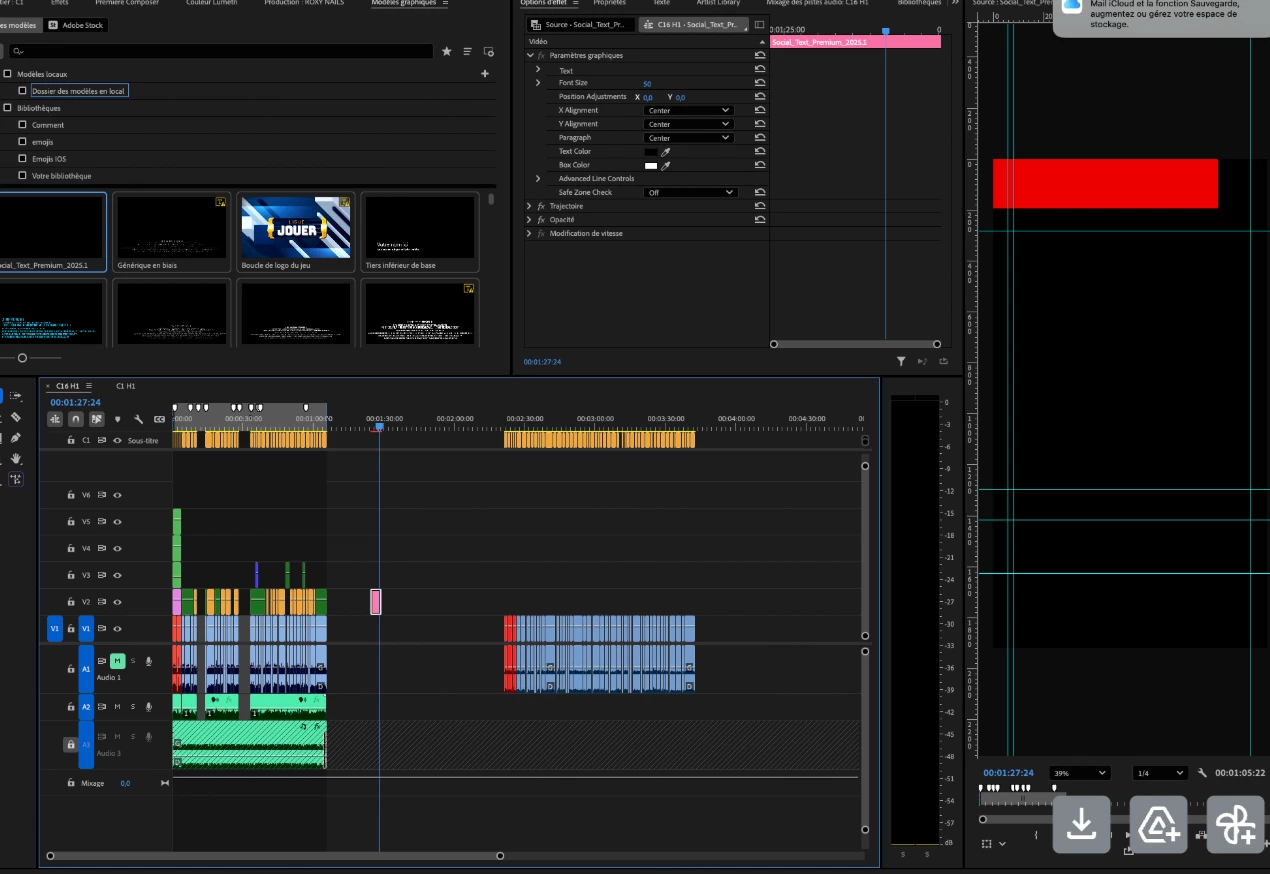Enable voice-over record on Audio 1
1270x874 pixels.
pos(149,661)
